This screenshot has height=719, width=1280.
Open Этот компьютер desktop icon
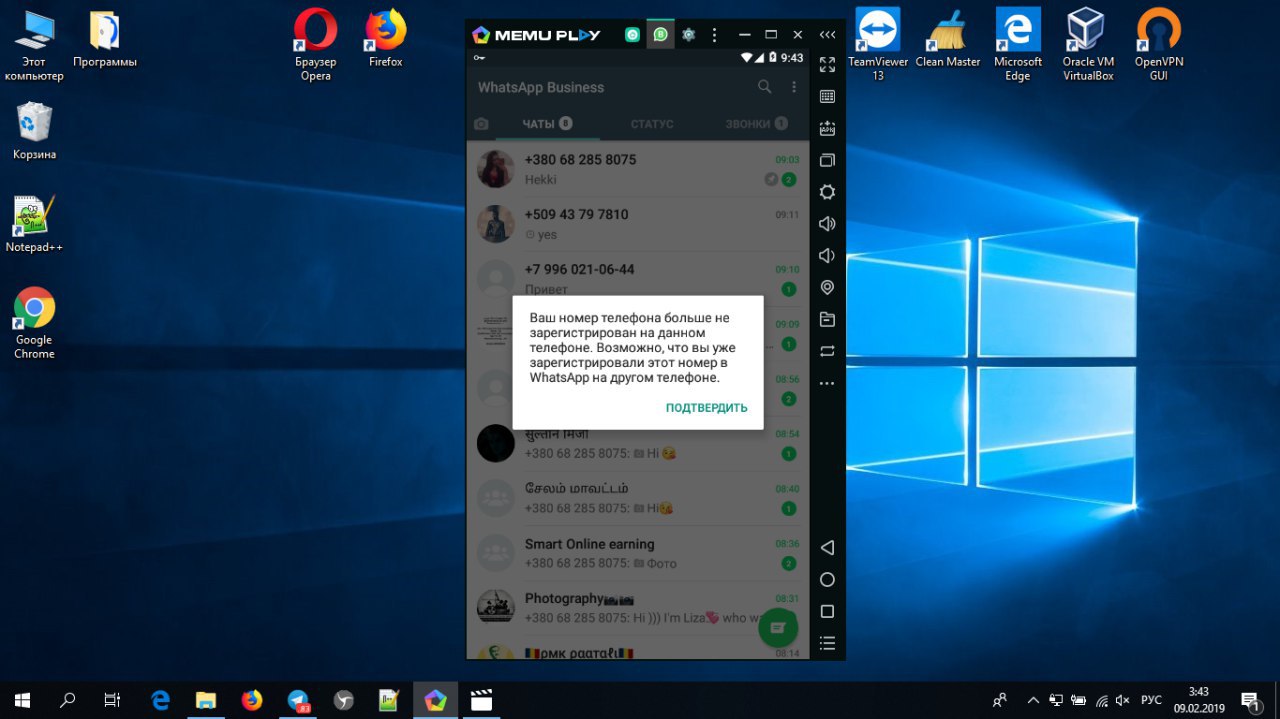pos(34,45)
